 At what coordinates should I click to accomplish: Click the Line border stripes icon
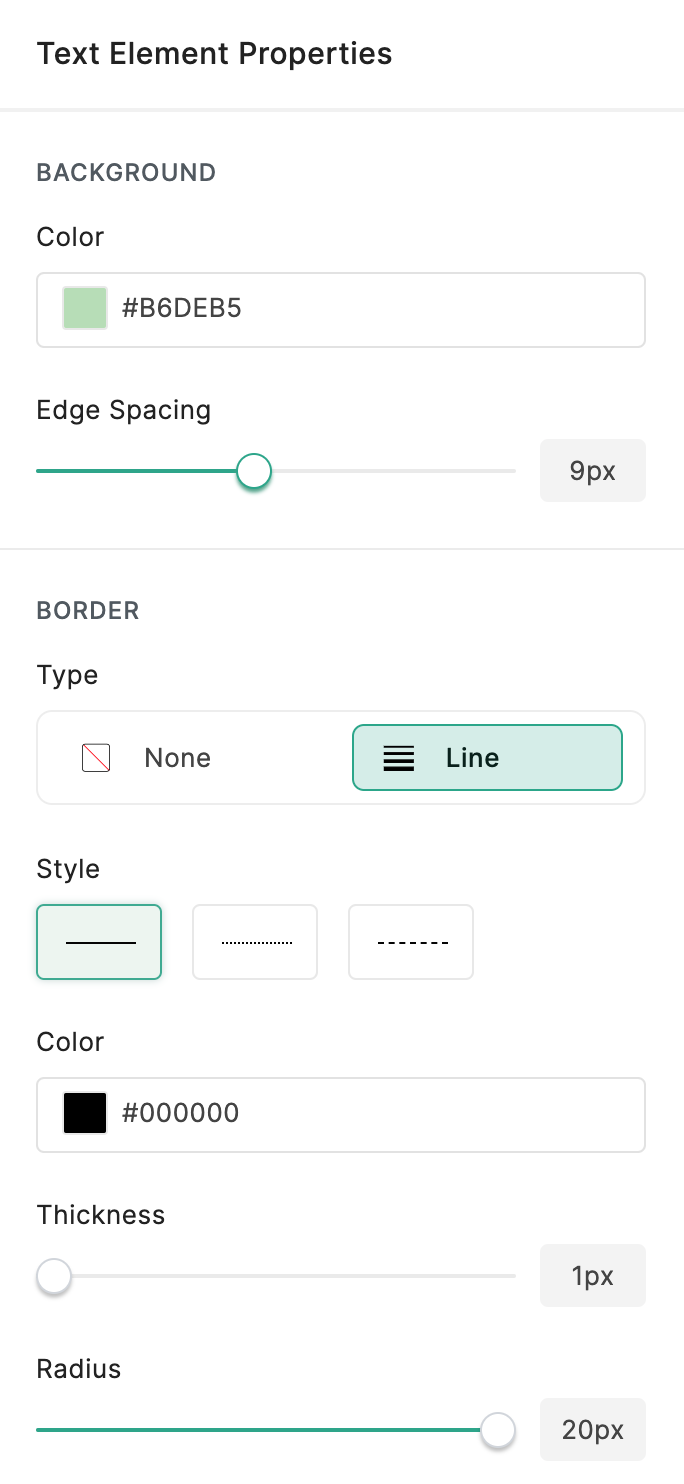pyautogui.click(x=399, y=758)
